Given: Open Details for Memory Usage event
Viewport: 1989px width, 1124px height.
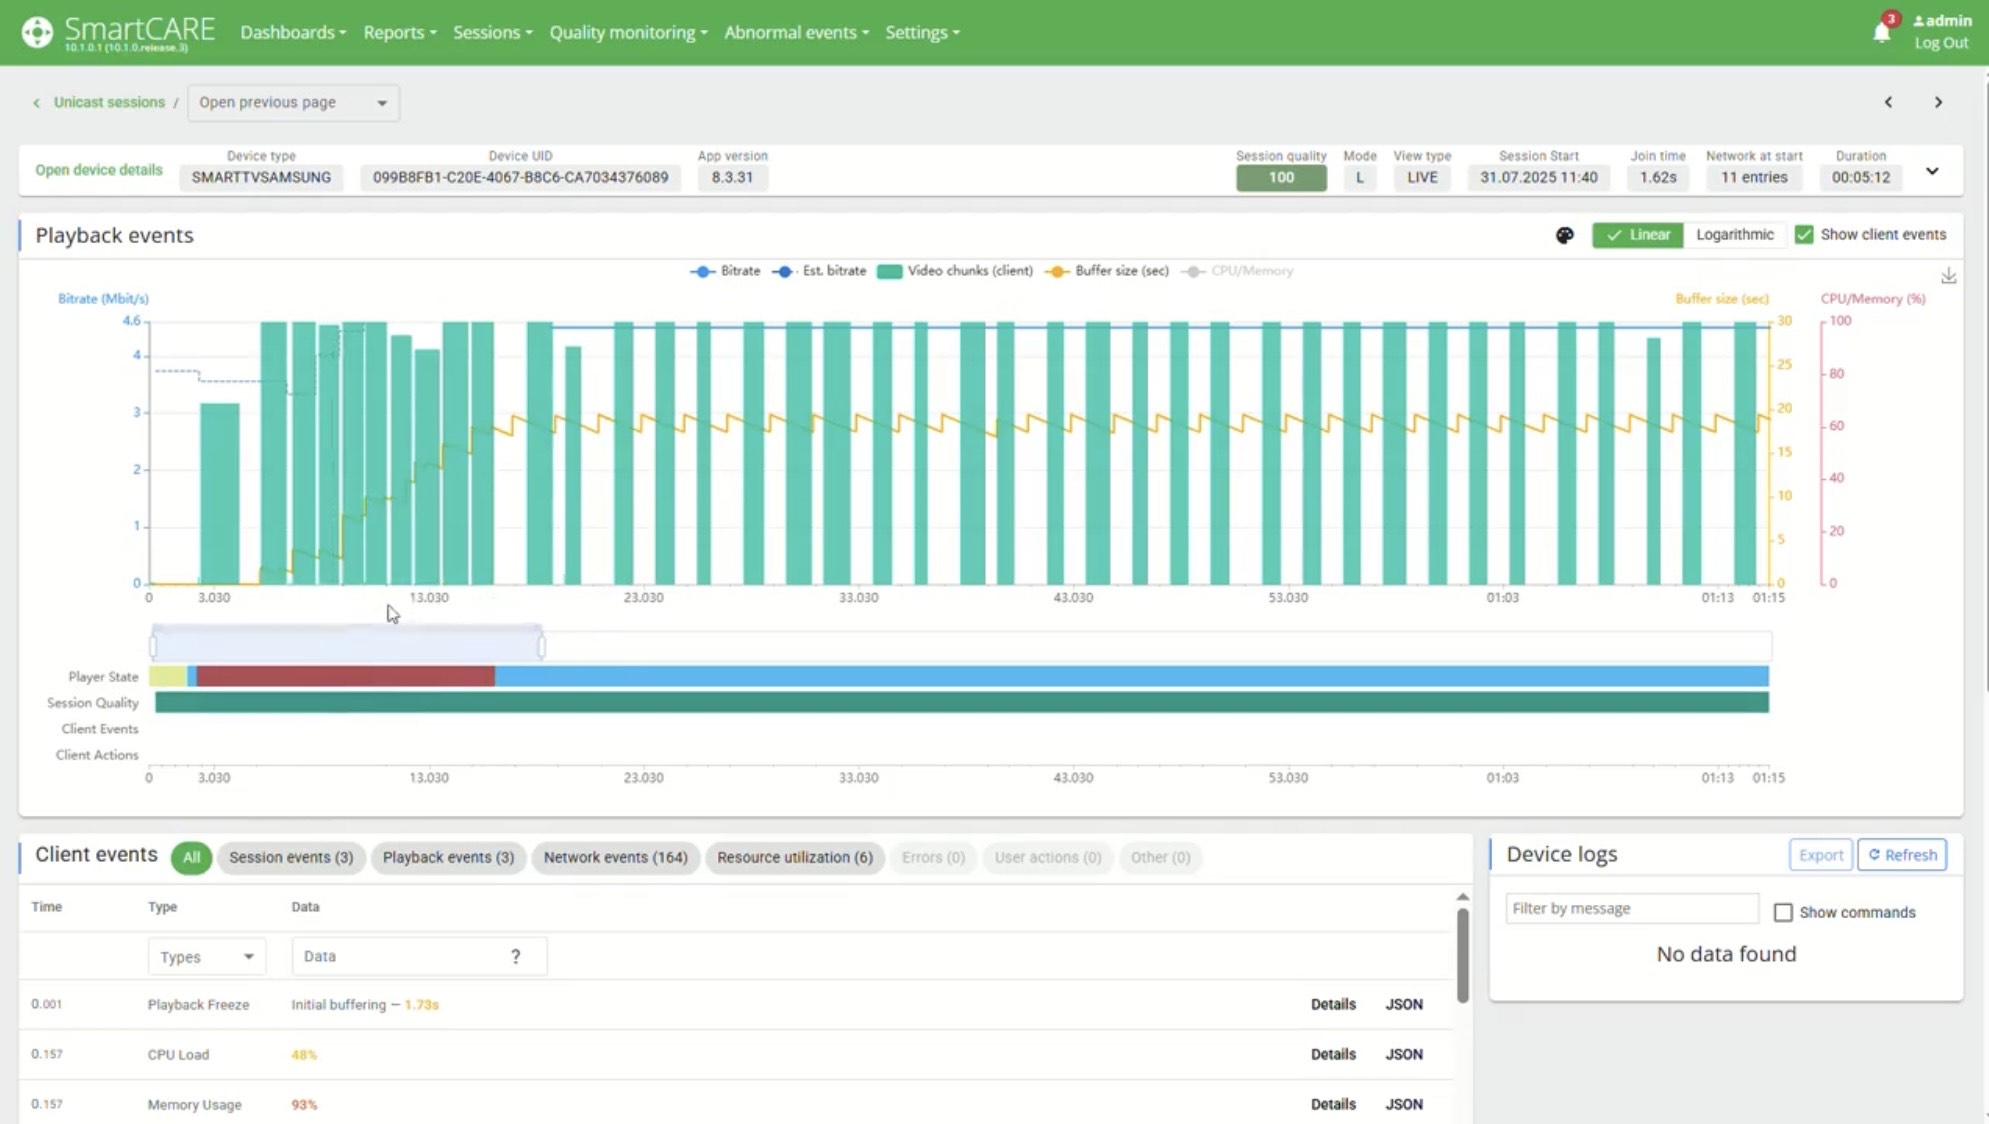Looking at the screenshot, I should tap(1333, 1104).
